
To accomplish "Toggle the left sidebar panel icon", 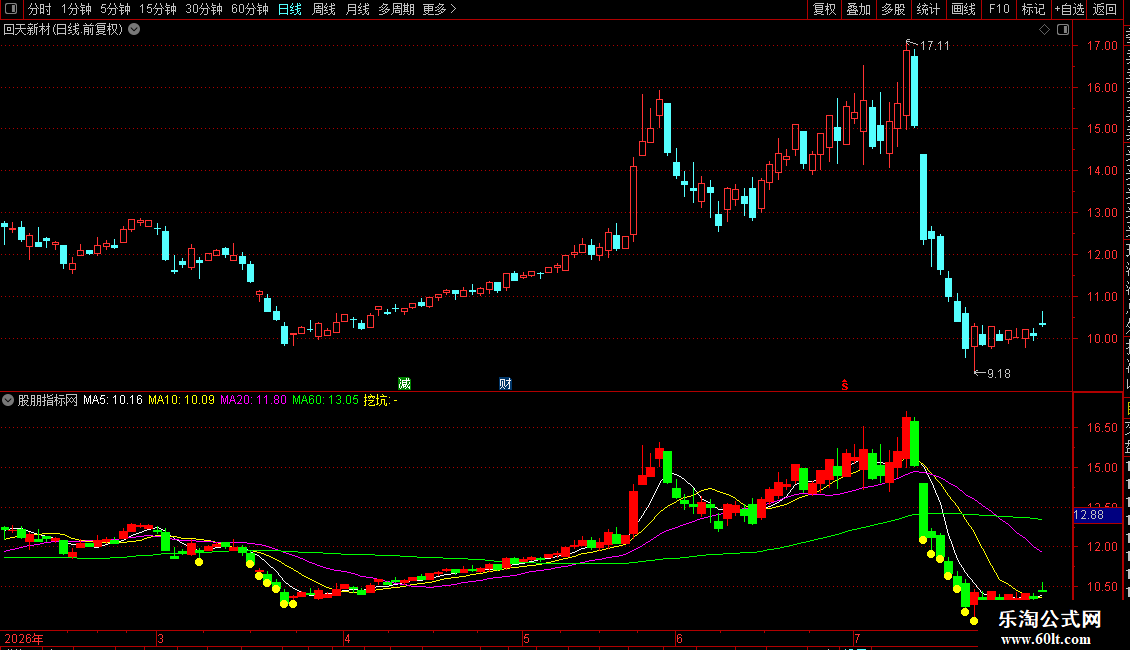I will coord(11,9).
